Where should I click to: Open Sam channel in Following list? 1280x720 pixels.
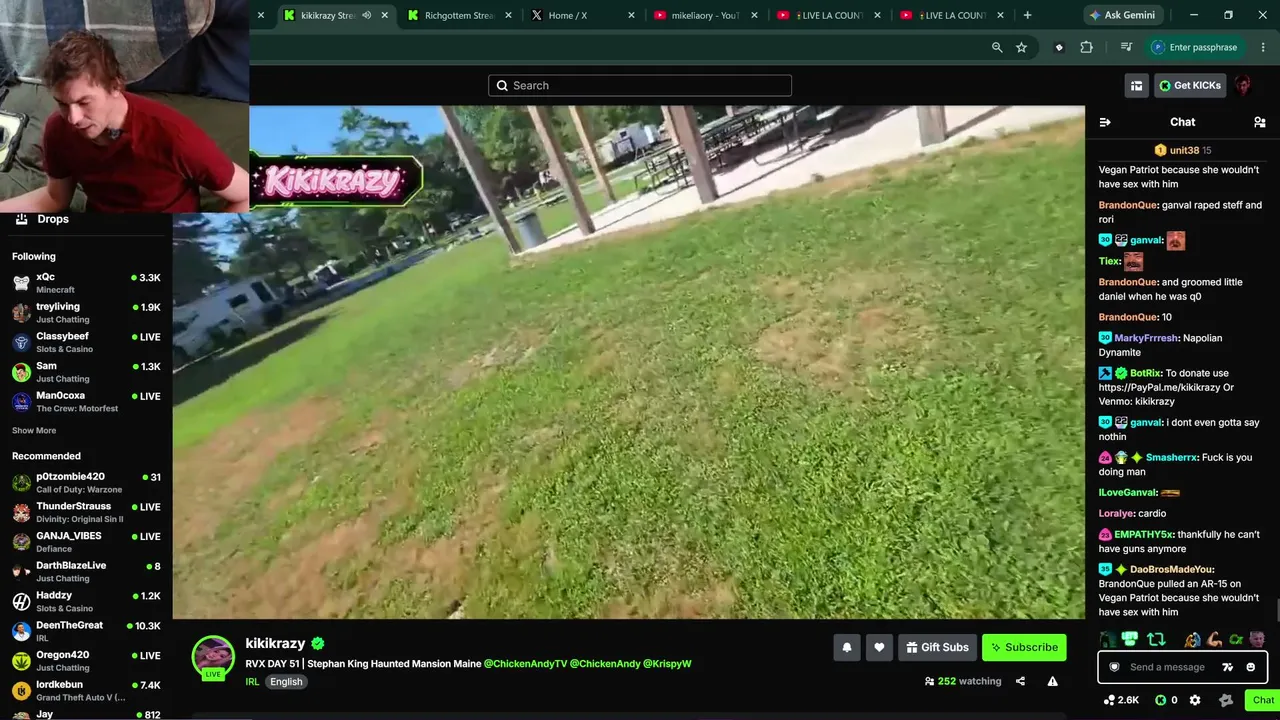[x=86, y=372]
